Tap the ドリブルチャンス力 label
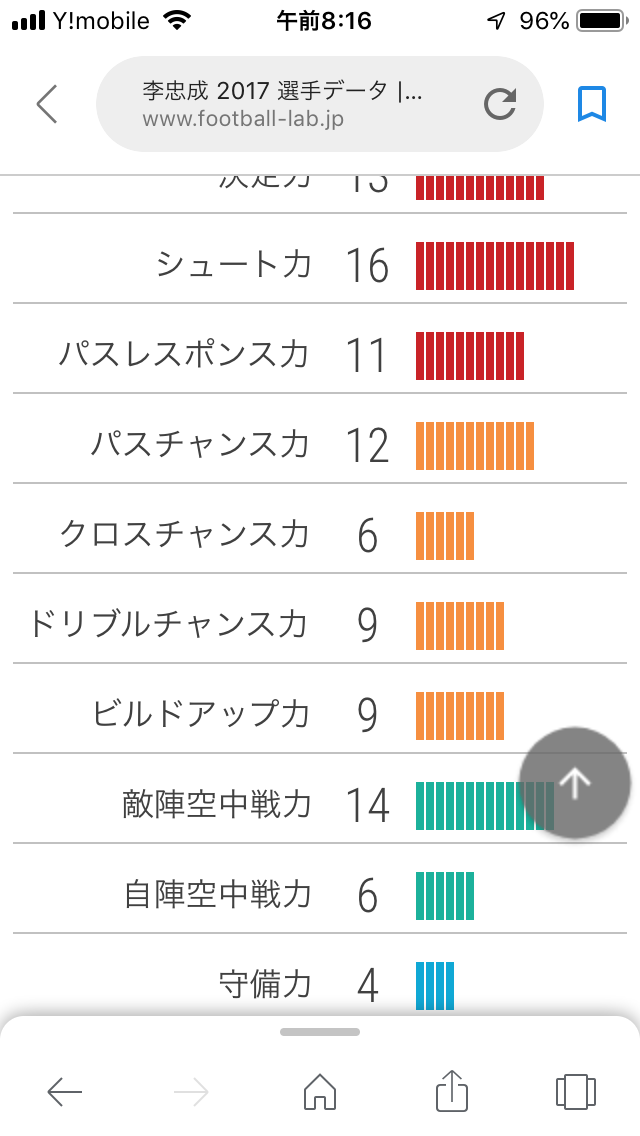This screenshot has width=640, height=1136. click(169, 625)
